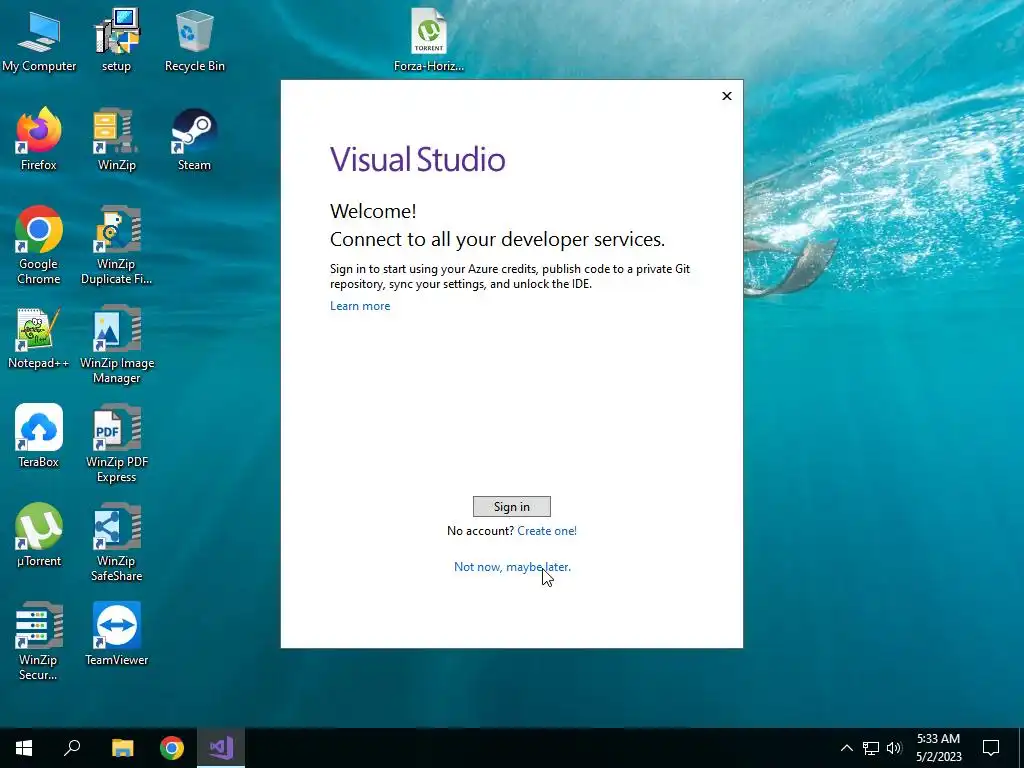The width and height of the screenshot is (1024, 768).
Task: Open the notification center icon
Action: (x=991, y=748)
